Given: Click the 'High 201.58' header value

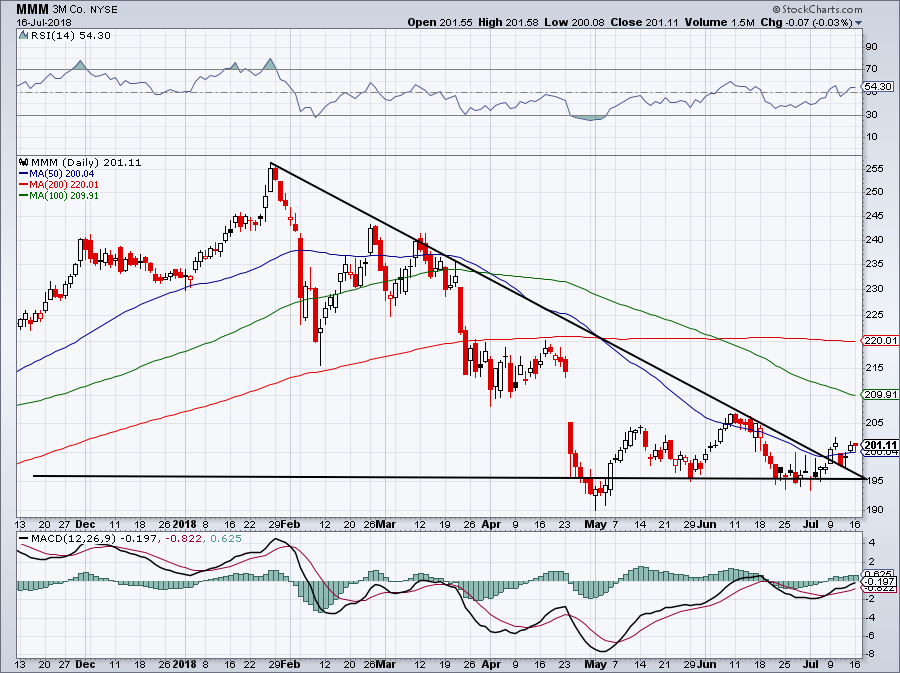Looking at the screenshot, I should [508, 22].
